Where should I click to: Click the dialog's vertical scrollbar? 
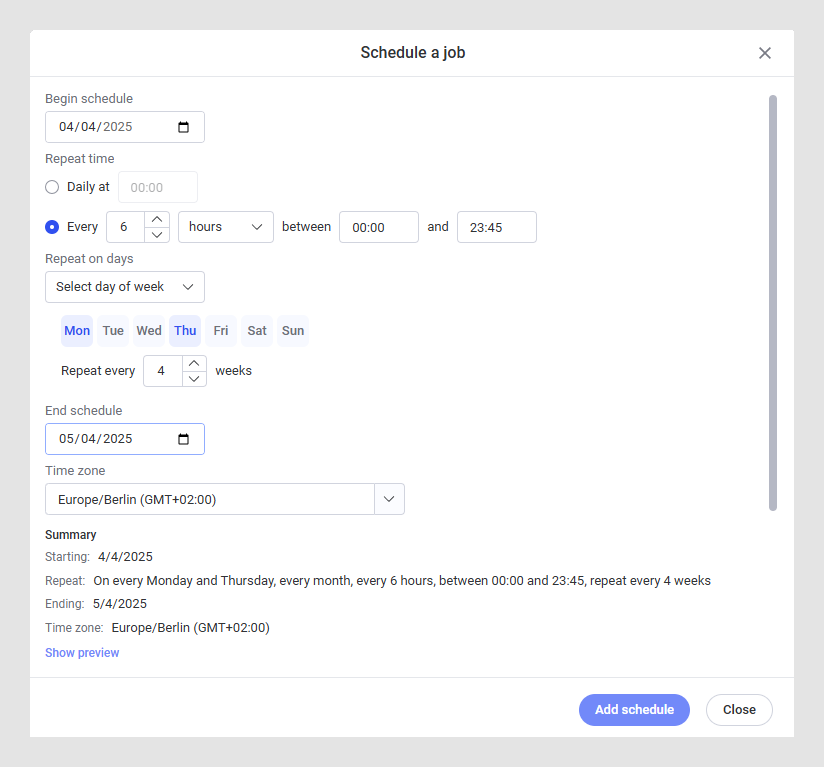(x=773, y=302)
